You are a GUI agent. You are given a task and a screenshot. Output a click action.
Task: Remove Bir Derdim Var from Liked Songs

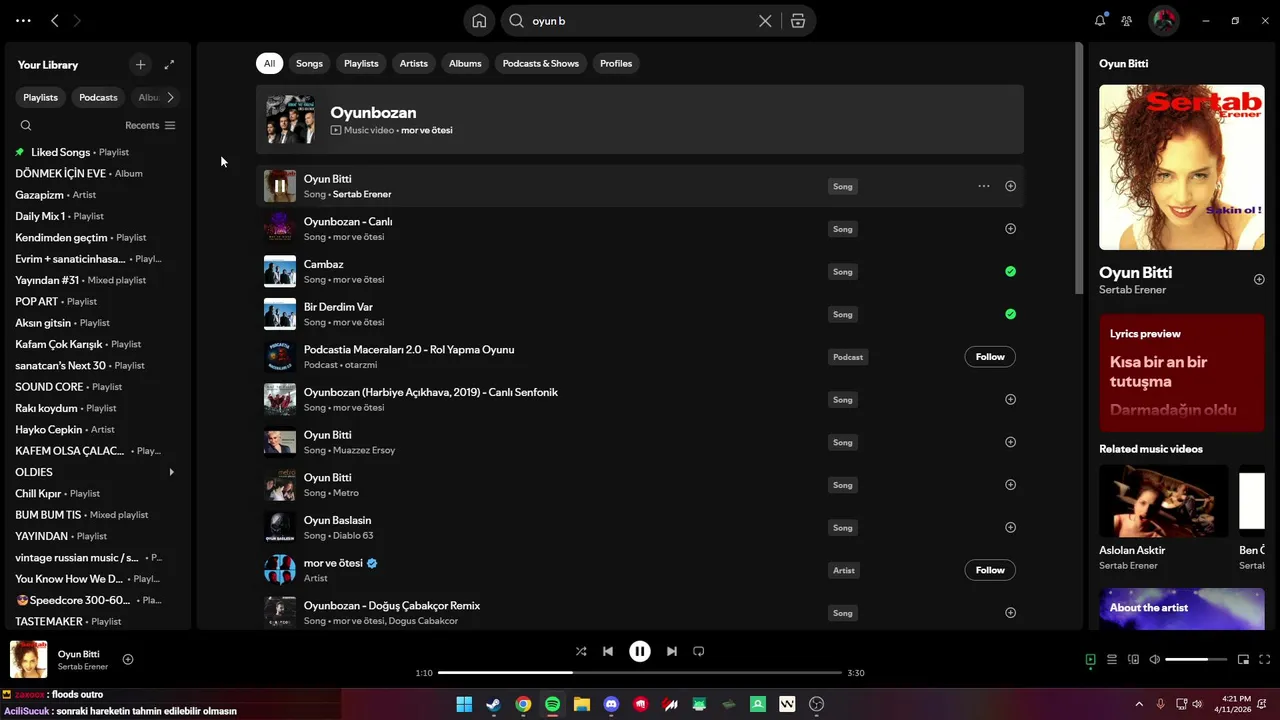point(1010,314)
